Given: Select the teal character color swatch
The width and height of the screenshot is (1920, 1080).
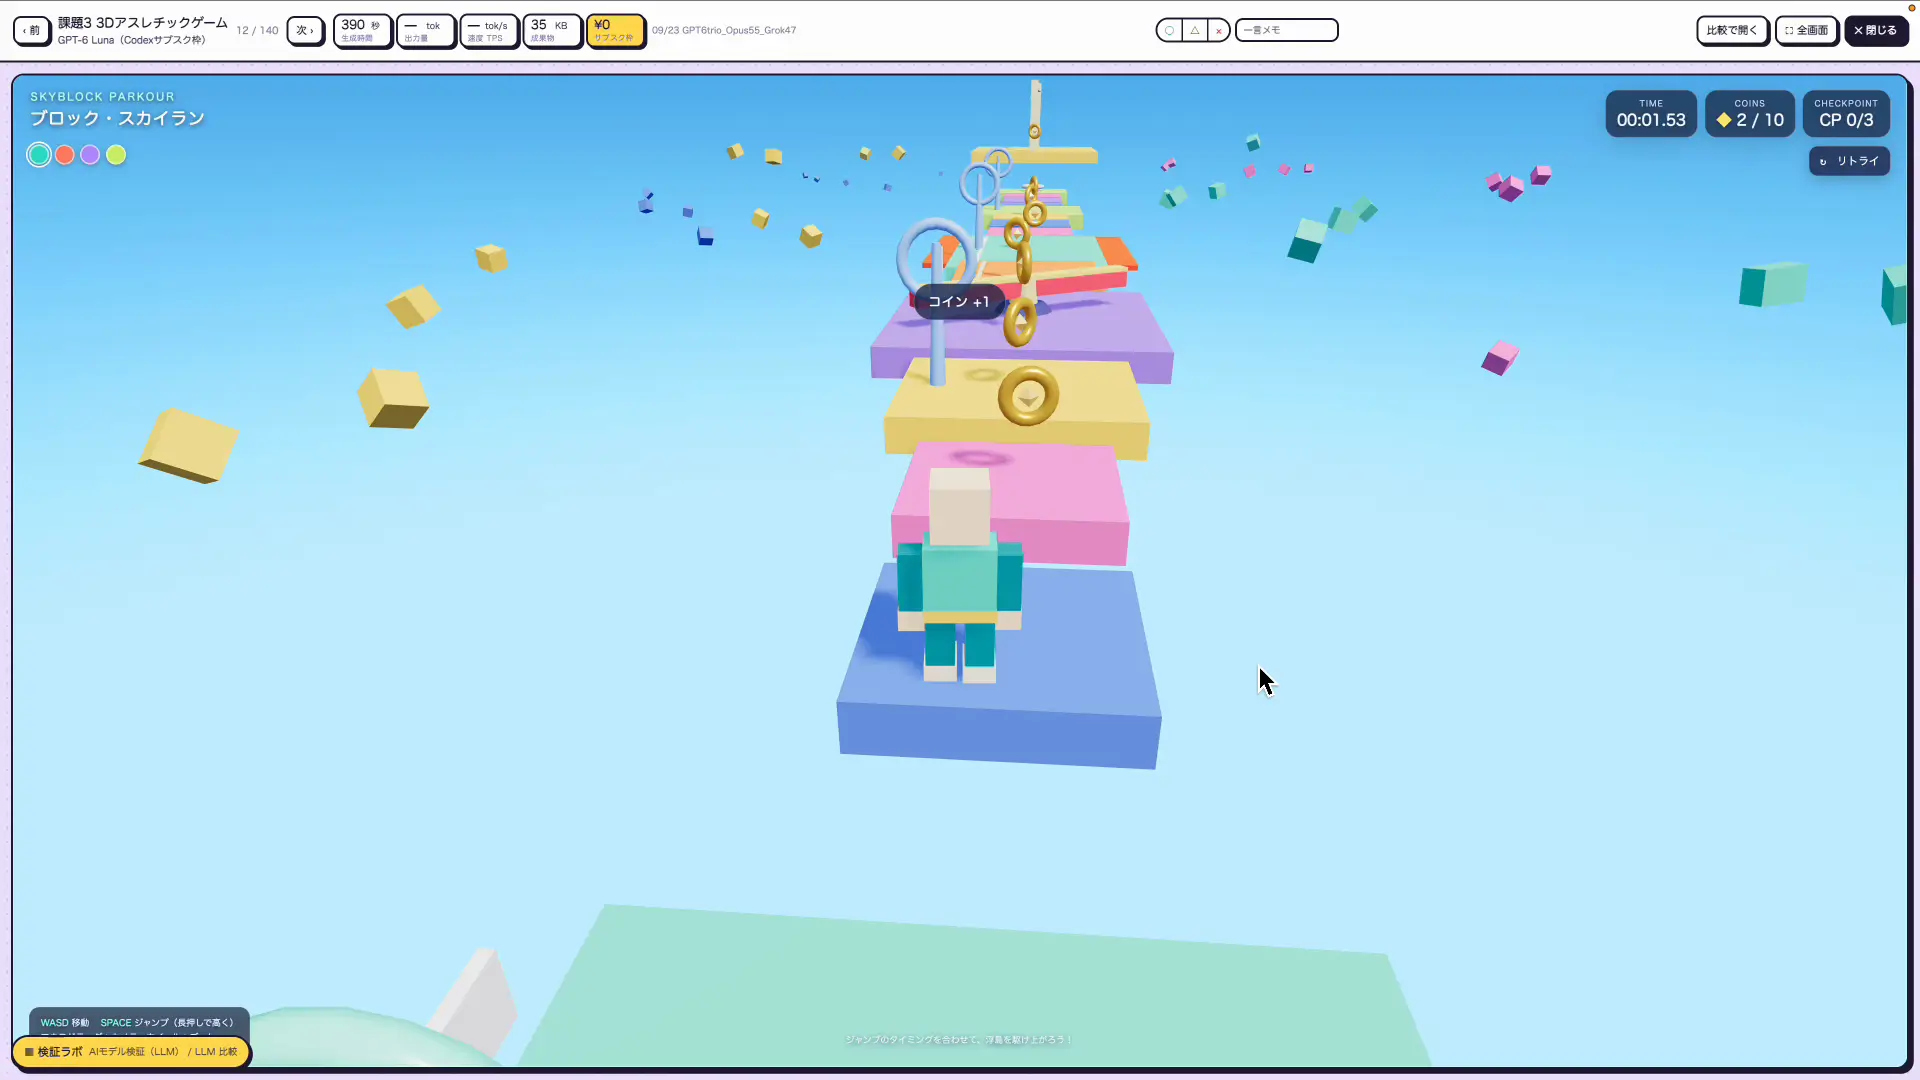Looking at the screenshot, I should point(39,155).
